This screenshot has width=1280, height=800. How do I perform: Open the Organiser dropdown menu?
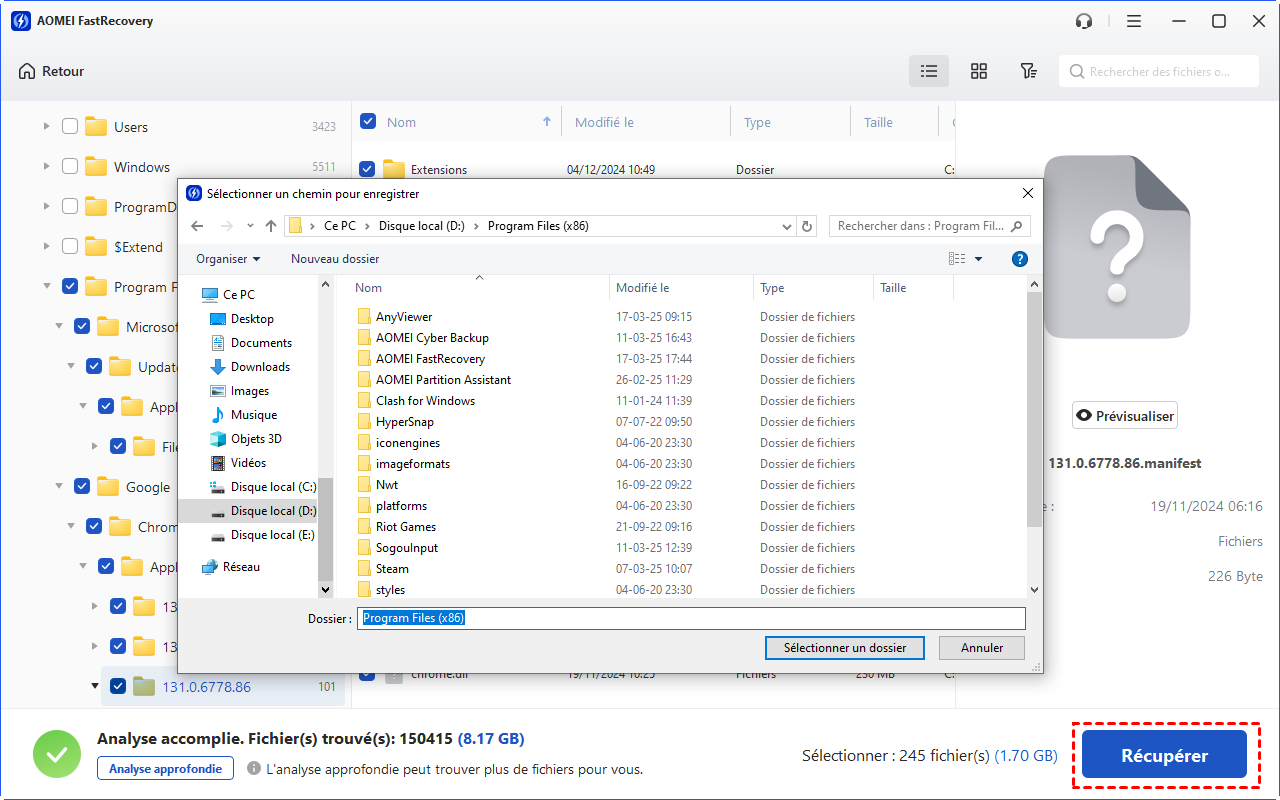228,259
